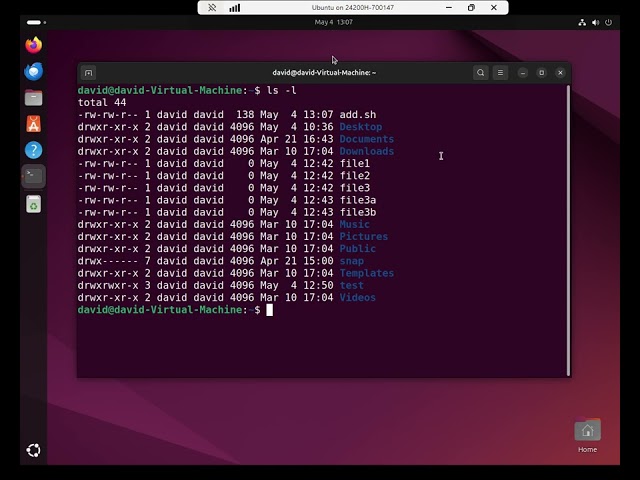Open the Home folder desktop icon
The height and width of the screenshot is (480, 640).
coord(587,436)
